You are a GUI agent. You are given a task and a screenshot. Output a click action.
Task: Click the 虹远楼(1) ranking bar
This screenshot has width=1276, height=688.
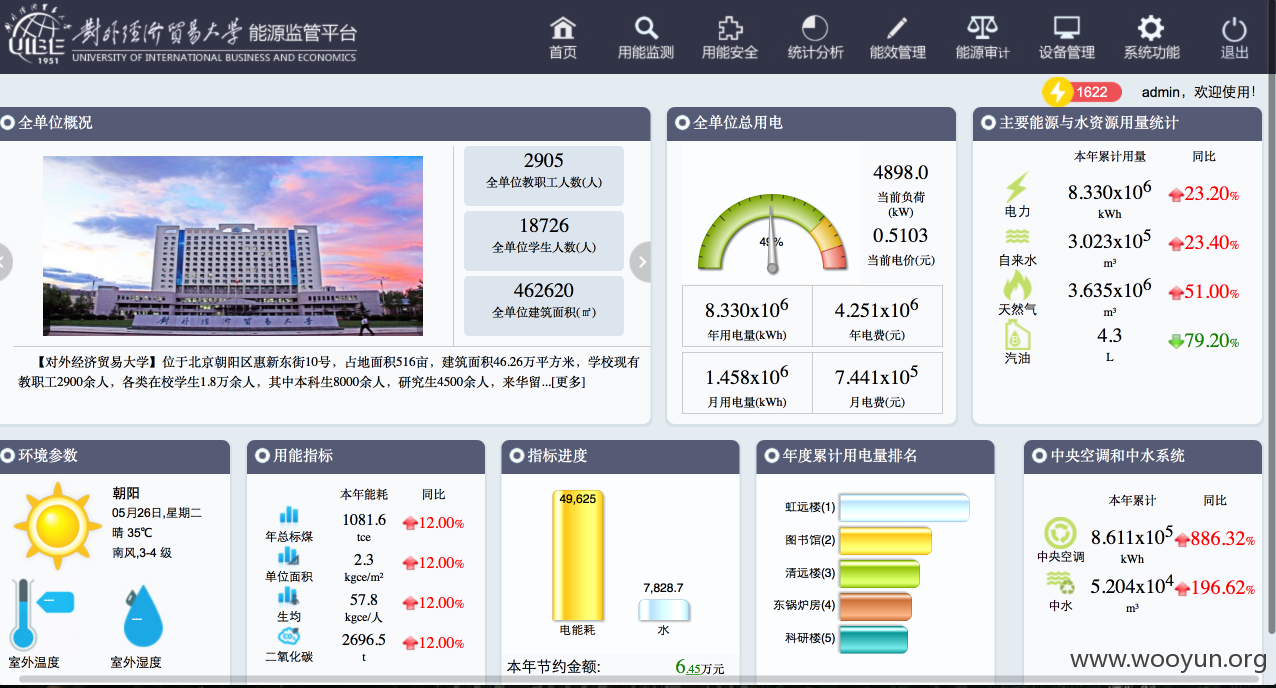[x=905, y=508]
